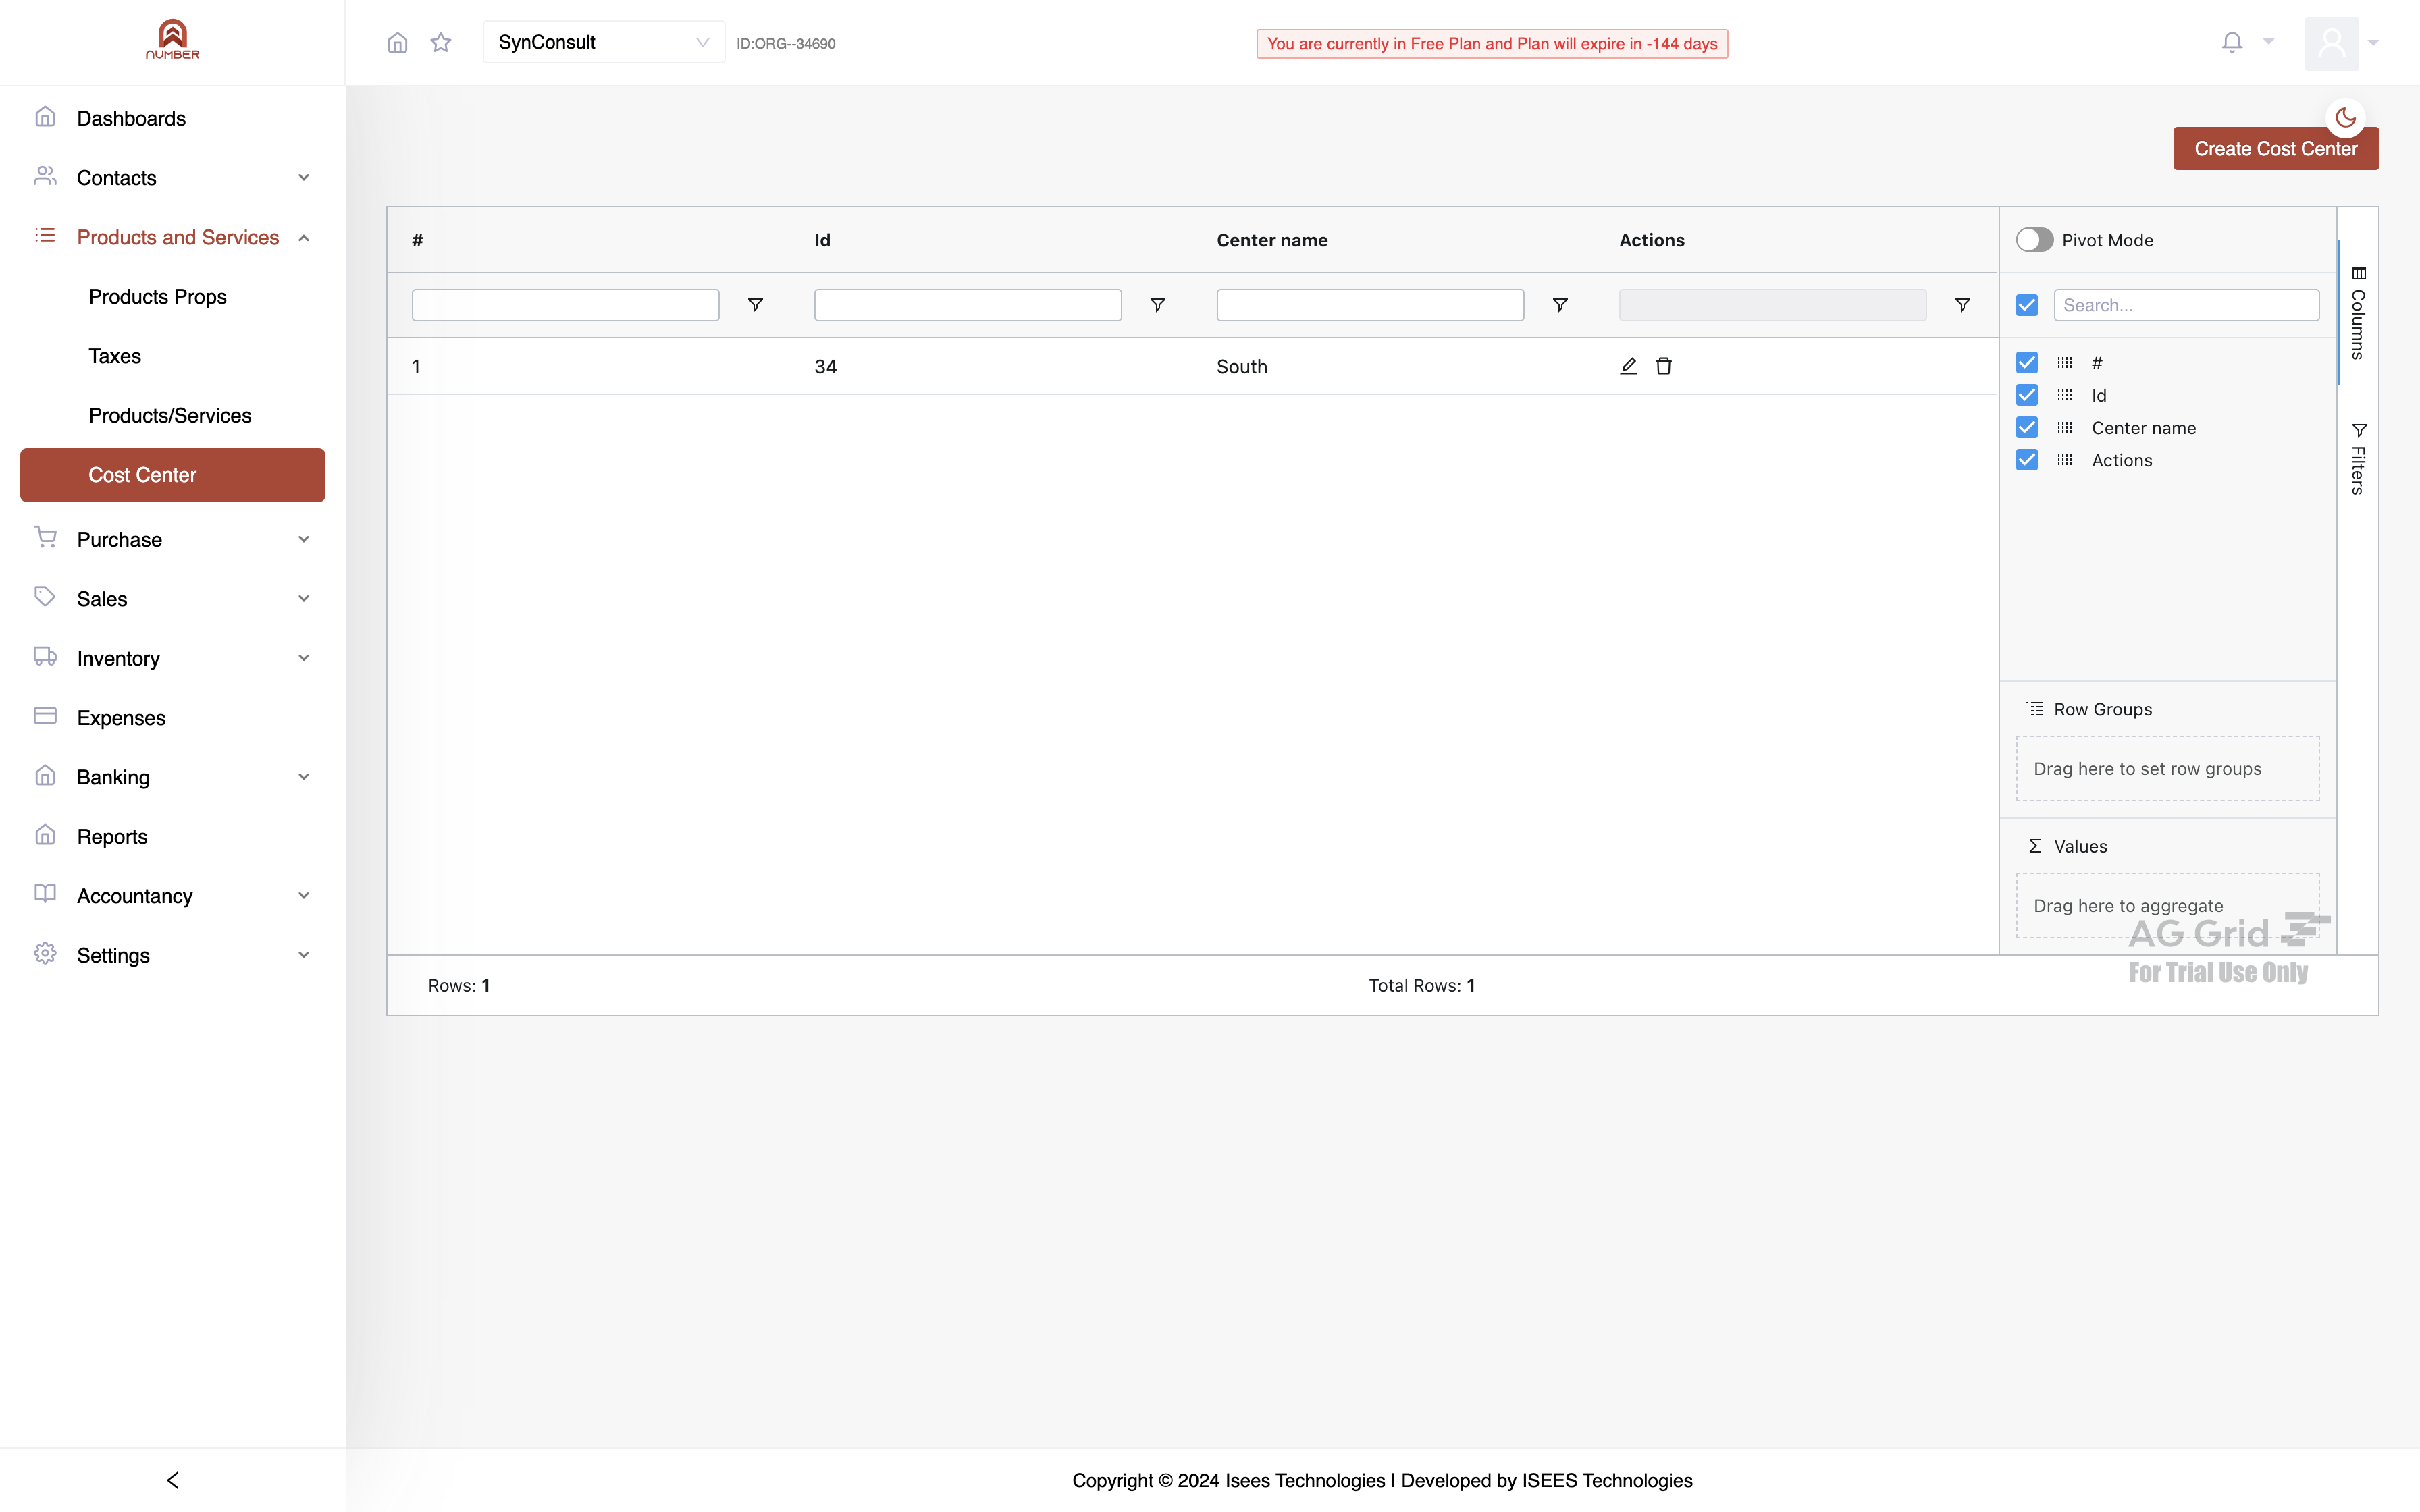Edit the South cost center row
The height and width of the screenshot is (1512, 2420).
(1628, 366)
